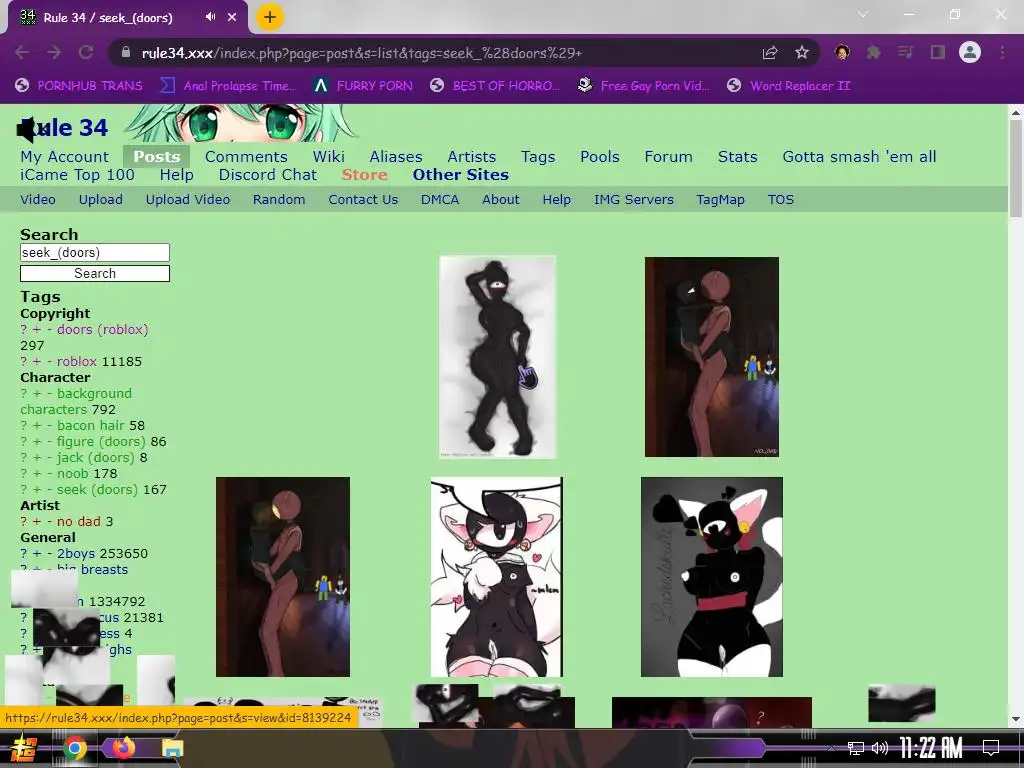Visit the Forum

(x=668, y=157)
